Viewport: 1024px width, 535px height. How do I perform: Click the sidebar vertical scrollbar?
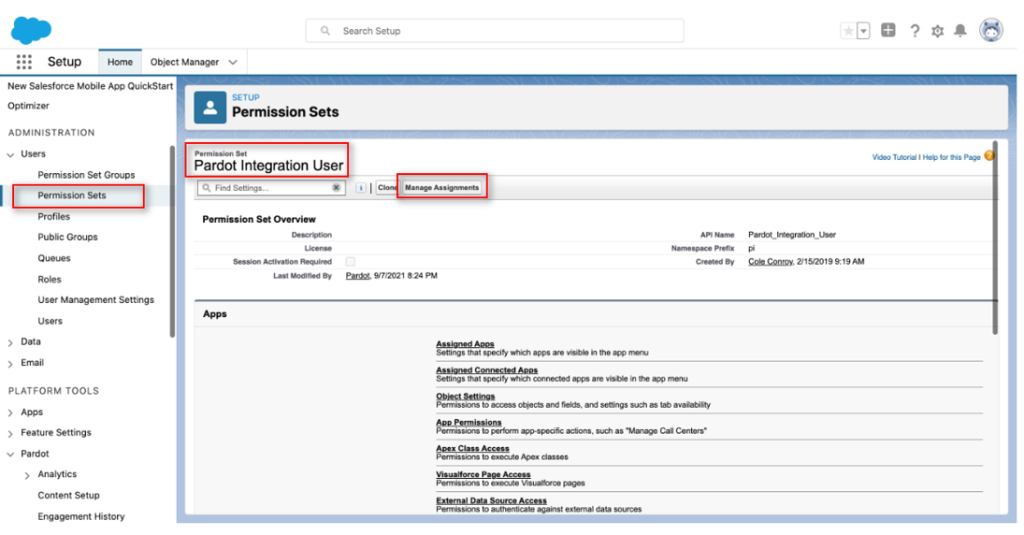click(x=172, y=242)
